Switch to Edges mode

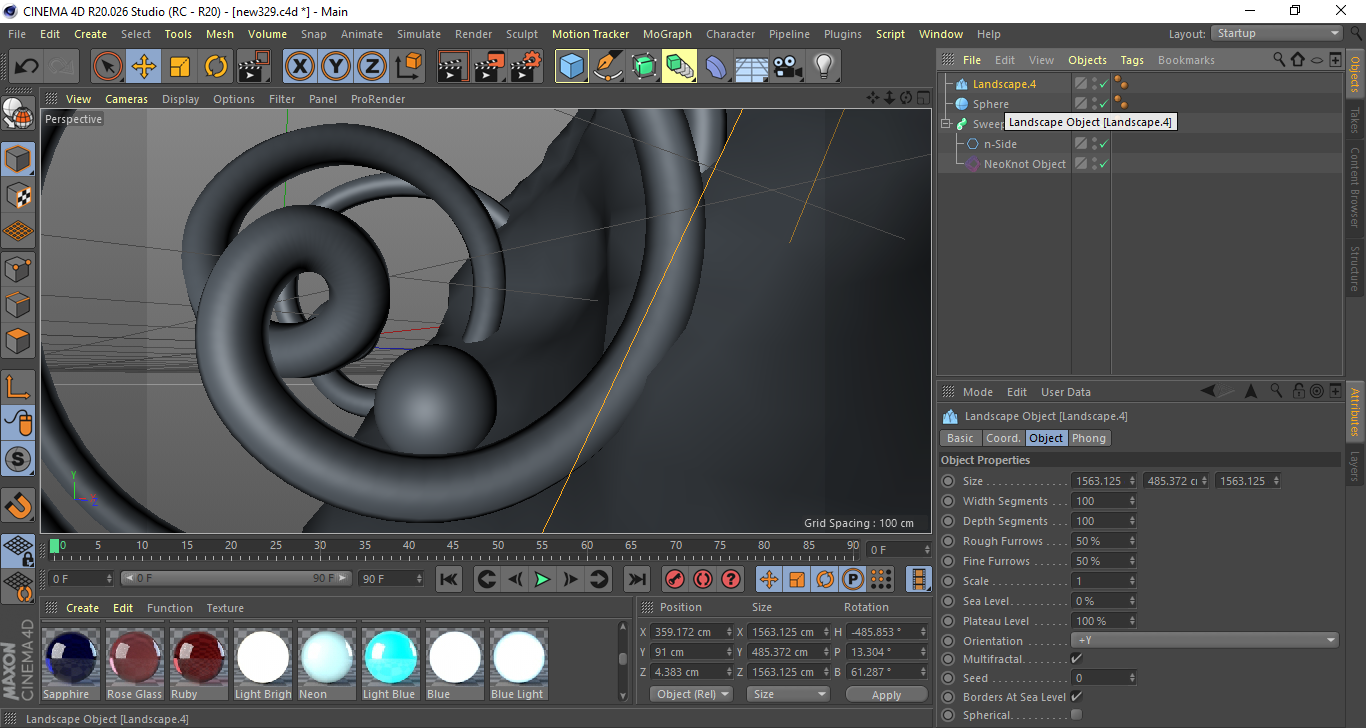coord(18,304)
